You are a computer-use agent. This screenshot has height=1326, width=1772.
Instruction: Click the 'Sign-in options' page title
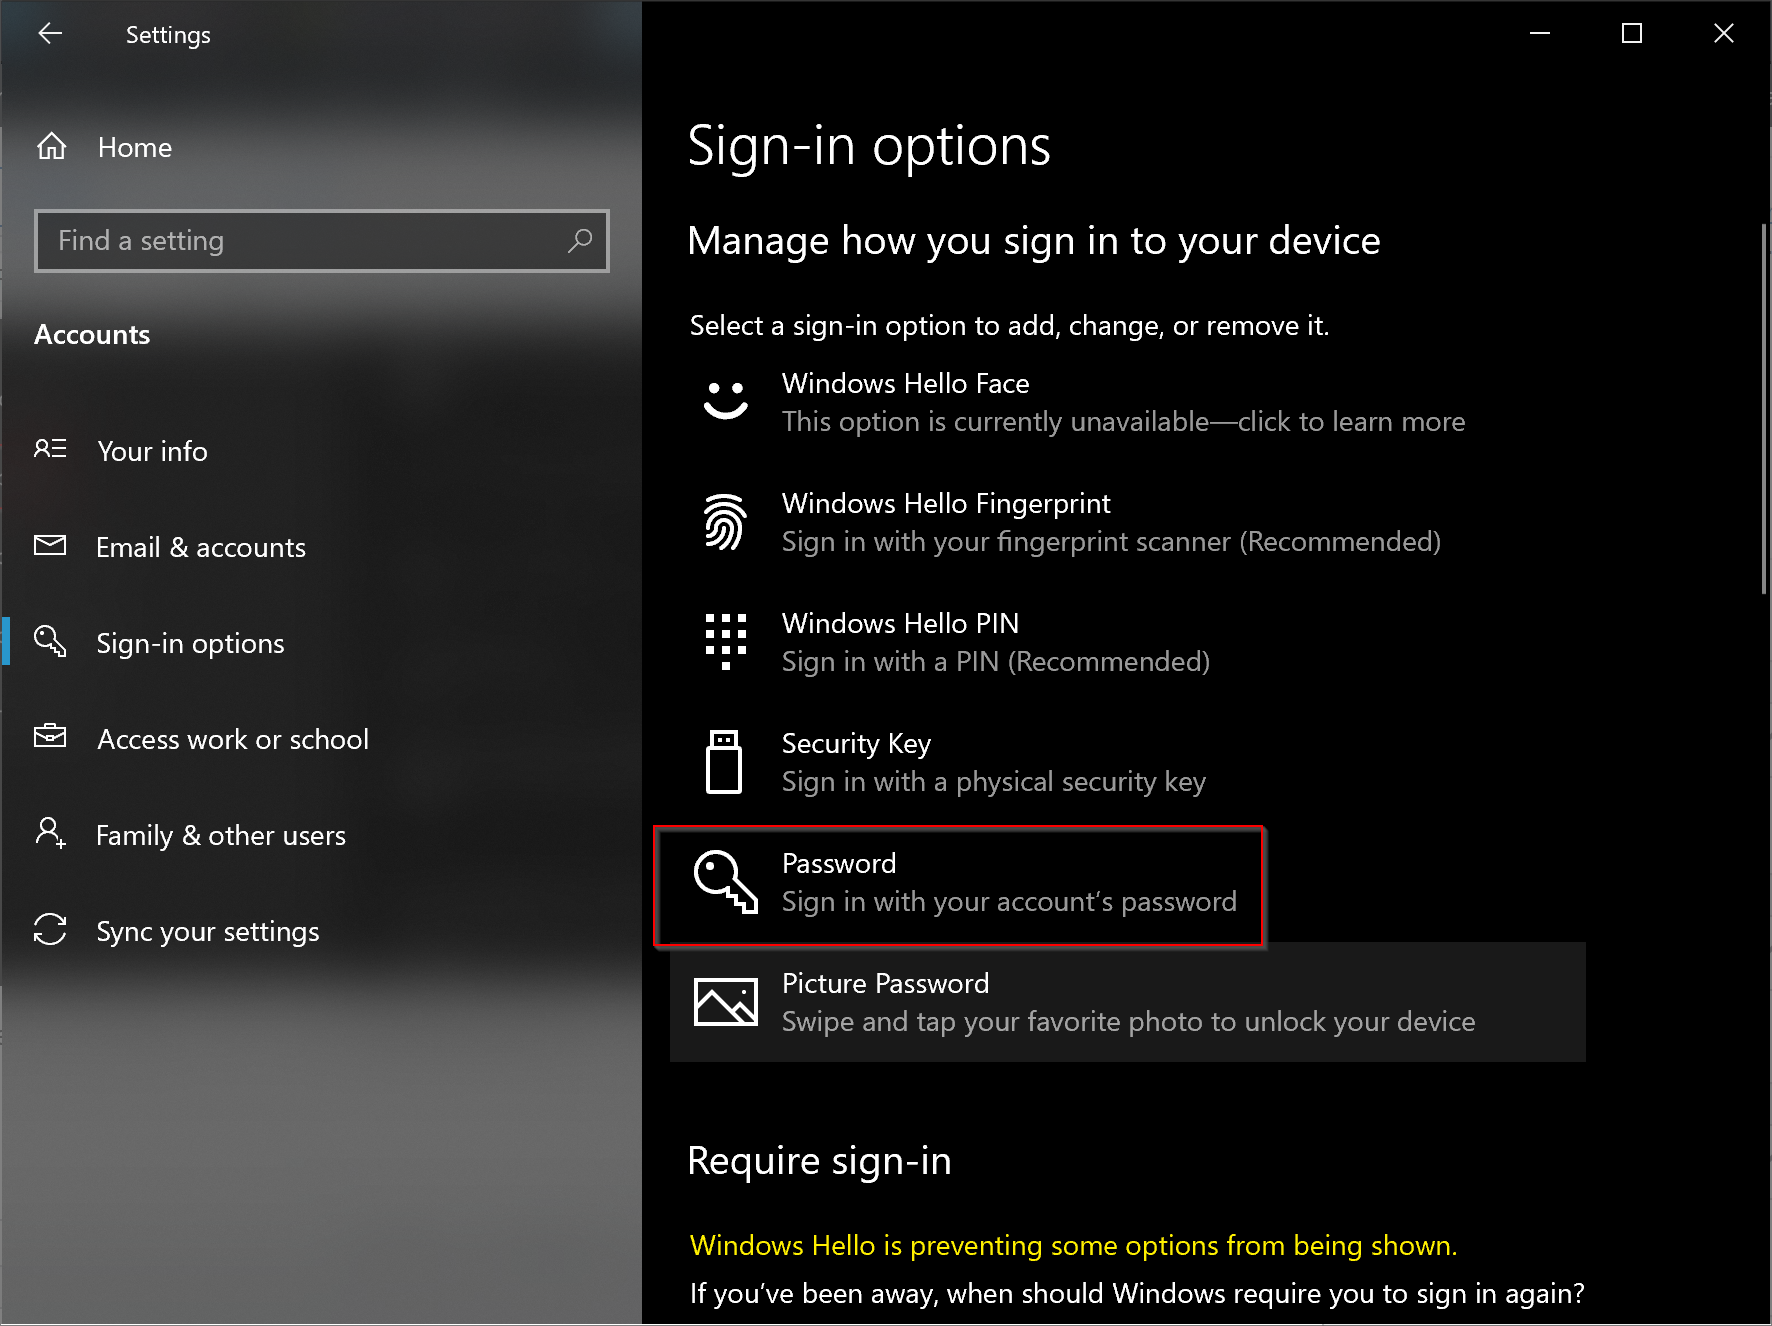pos(869,146)
